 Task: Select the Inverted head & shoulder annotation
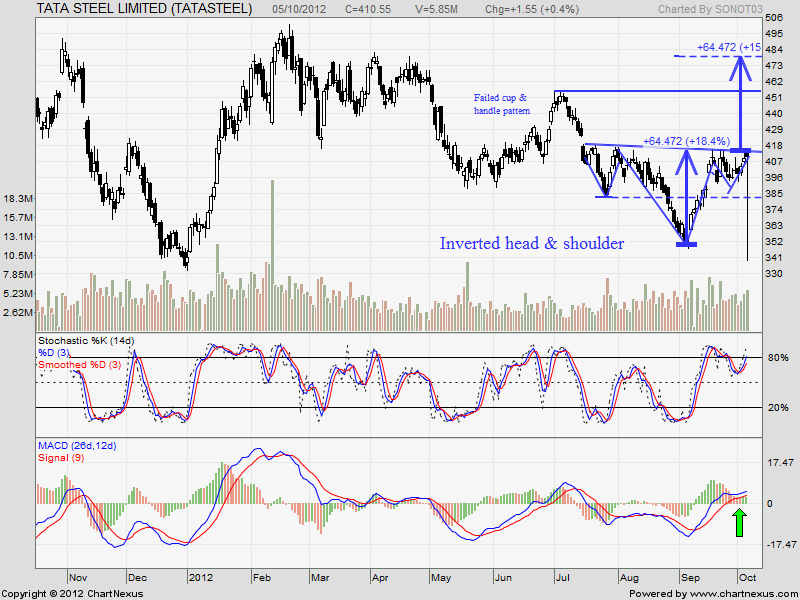(532, 243)
